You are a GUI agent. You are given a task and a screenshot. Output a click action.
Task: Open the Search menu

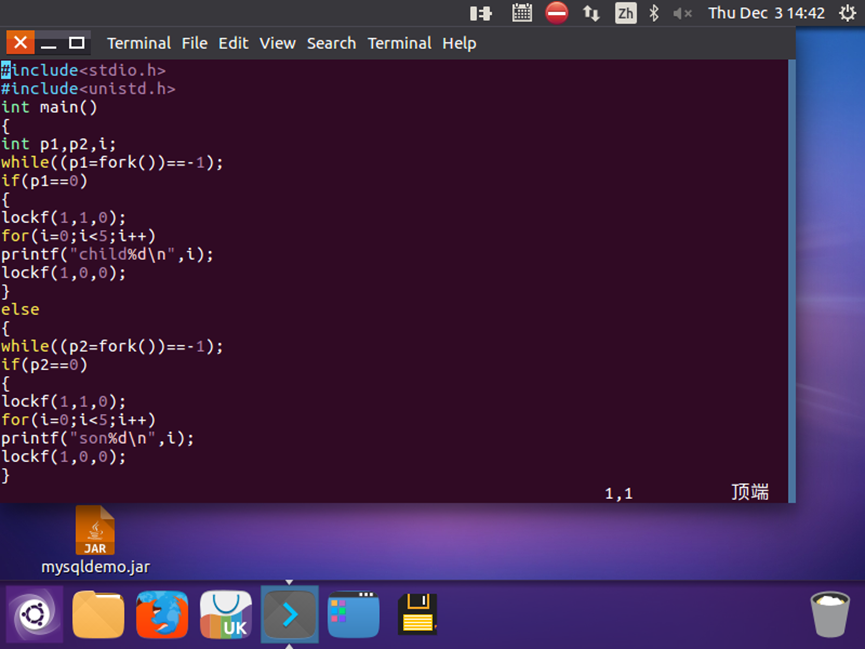(x=332, y=43)
